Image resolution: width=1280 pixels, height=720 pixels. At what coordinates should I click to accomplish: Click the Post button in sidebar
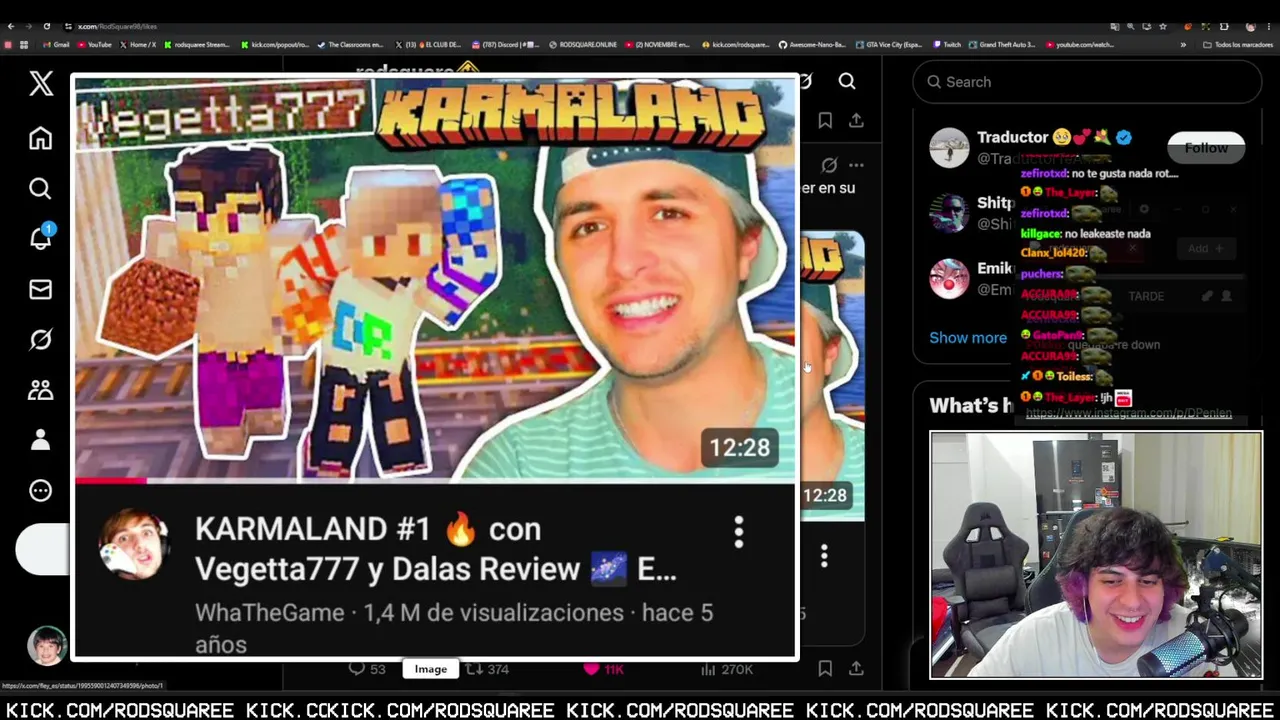42,549
